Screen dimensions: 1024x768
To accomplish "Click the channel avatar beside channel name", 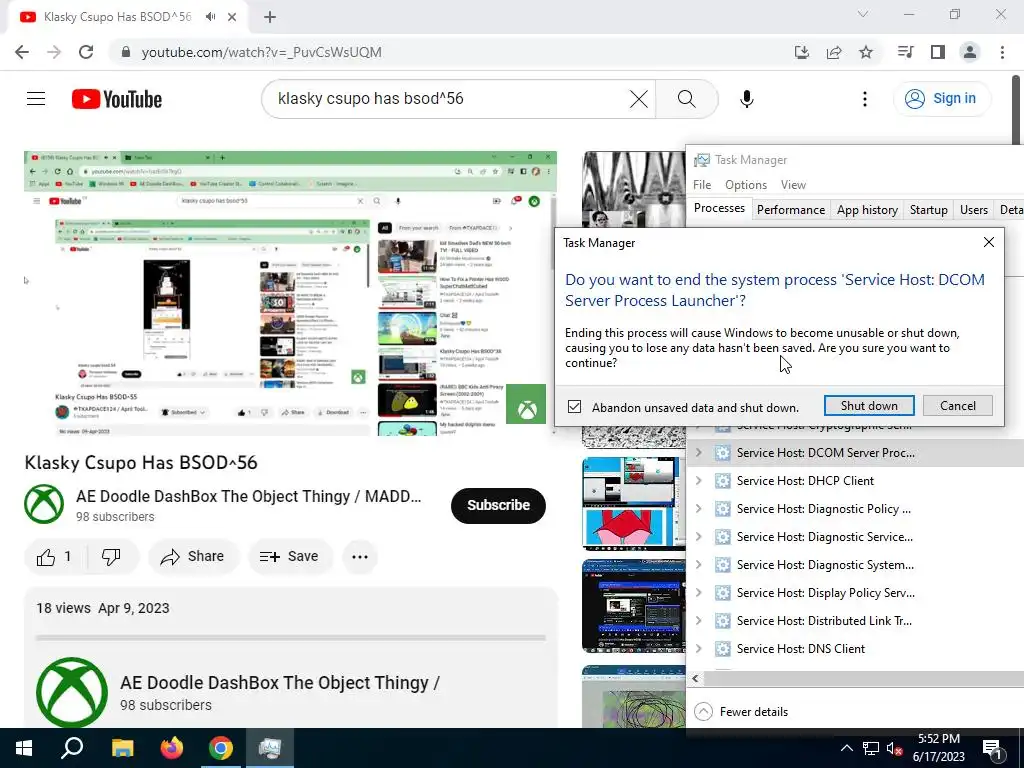I will tap(44, 504).
